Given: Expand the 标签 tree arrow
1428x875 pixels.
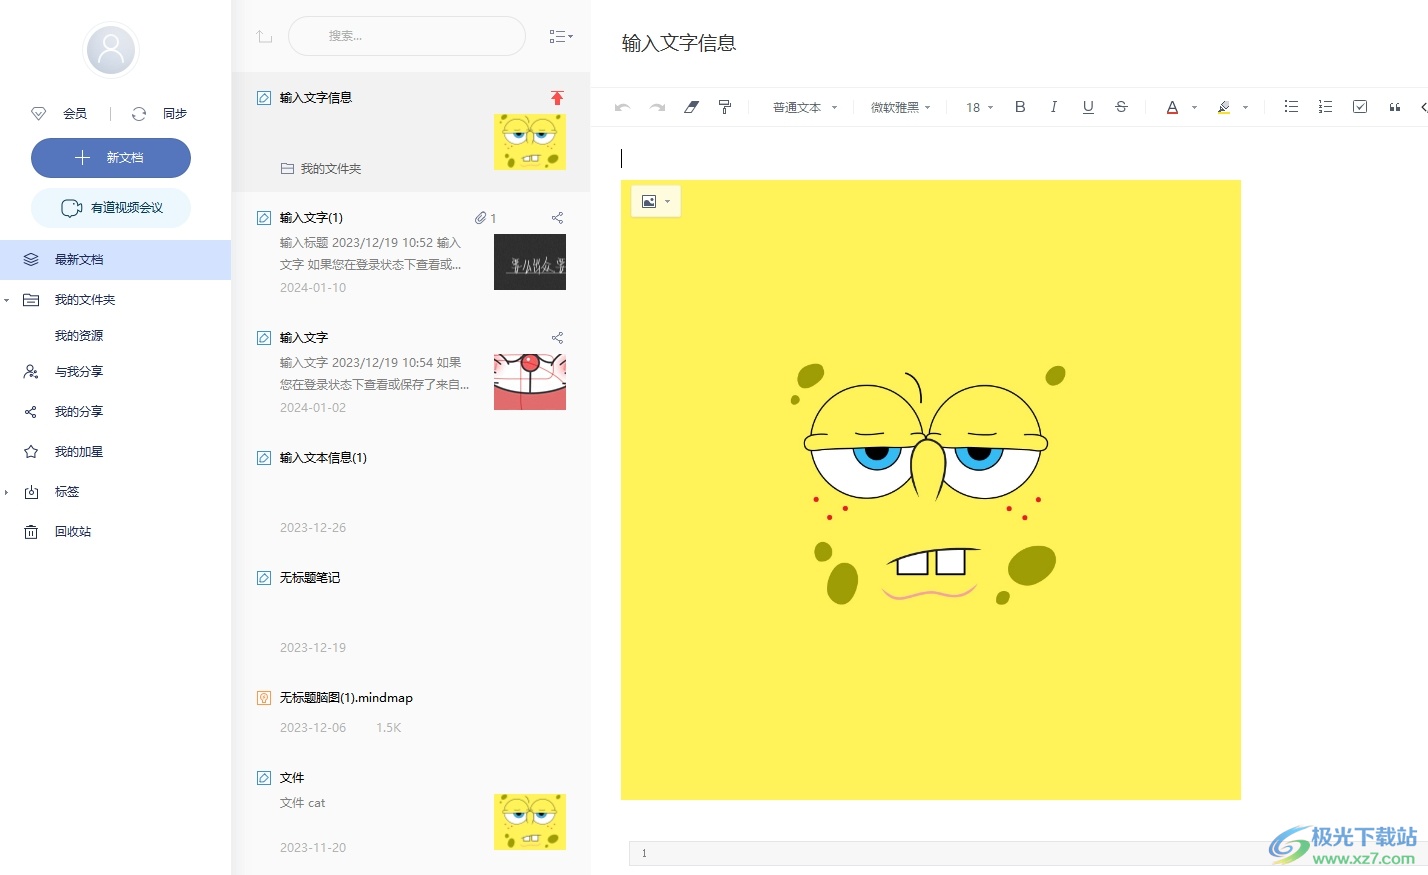Looking at the screenshot, I should pyautogui.click(x=7, y=492).
